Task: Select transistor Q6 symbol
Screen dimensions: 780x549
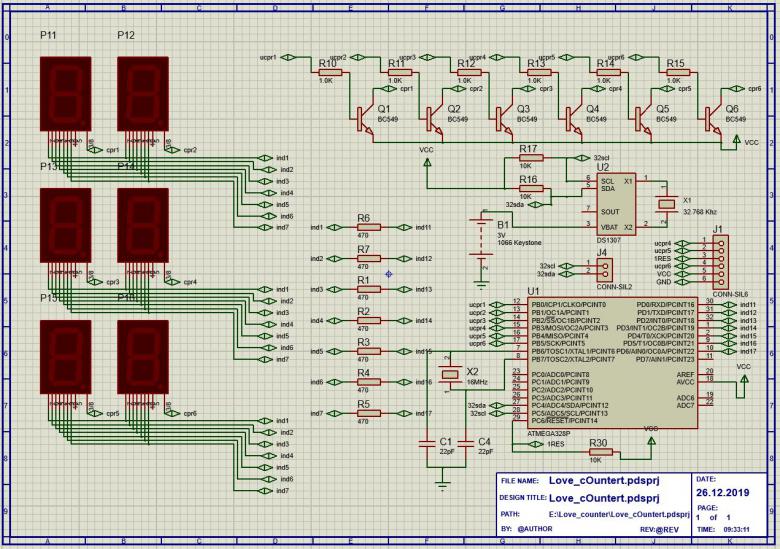Action: [x=713, y=119]
